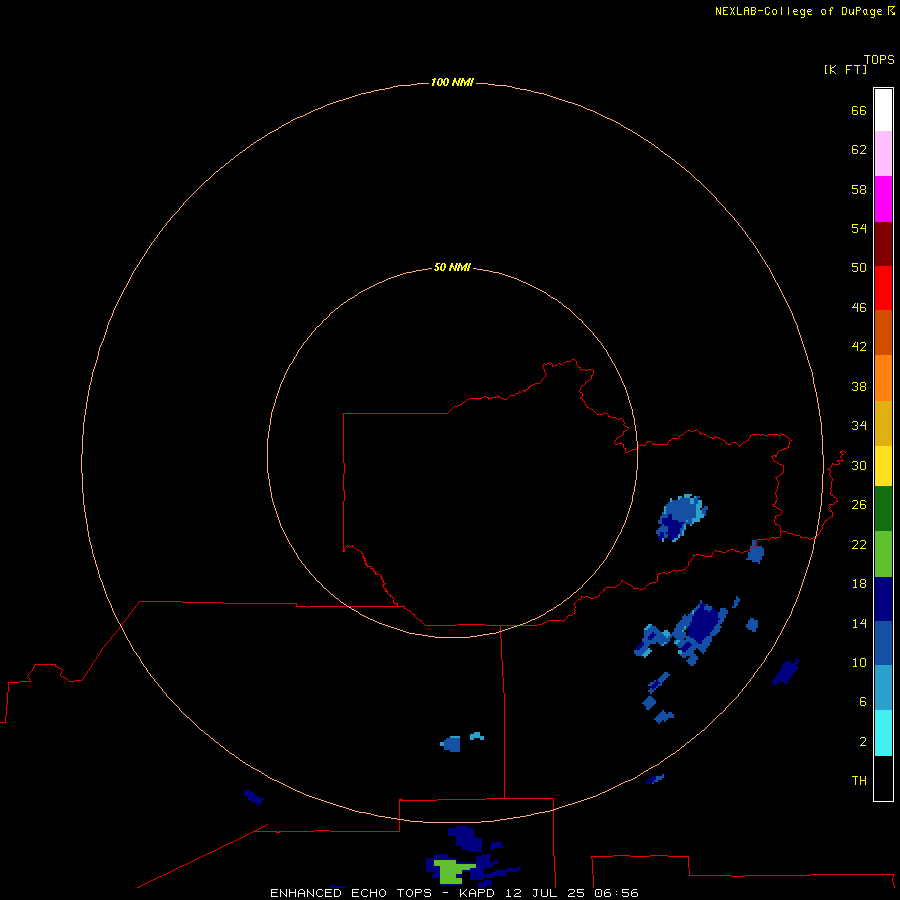The width and height of the screenshot is (900, 900).
Task: Select the dark green legend swatch
Action: (883, 509)
